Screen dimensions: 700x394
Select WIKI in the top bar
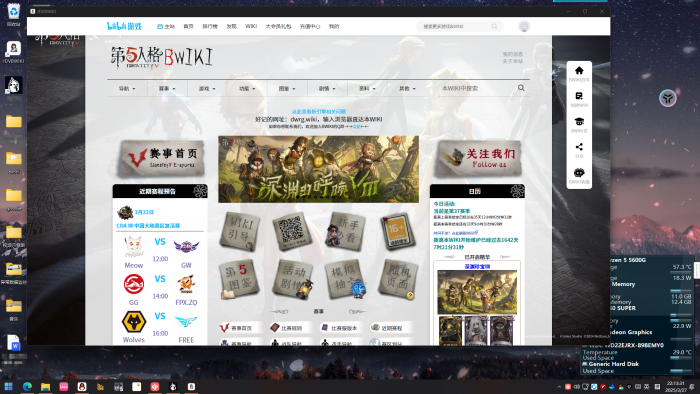click(251, 26)
